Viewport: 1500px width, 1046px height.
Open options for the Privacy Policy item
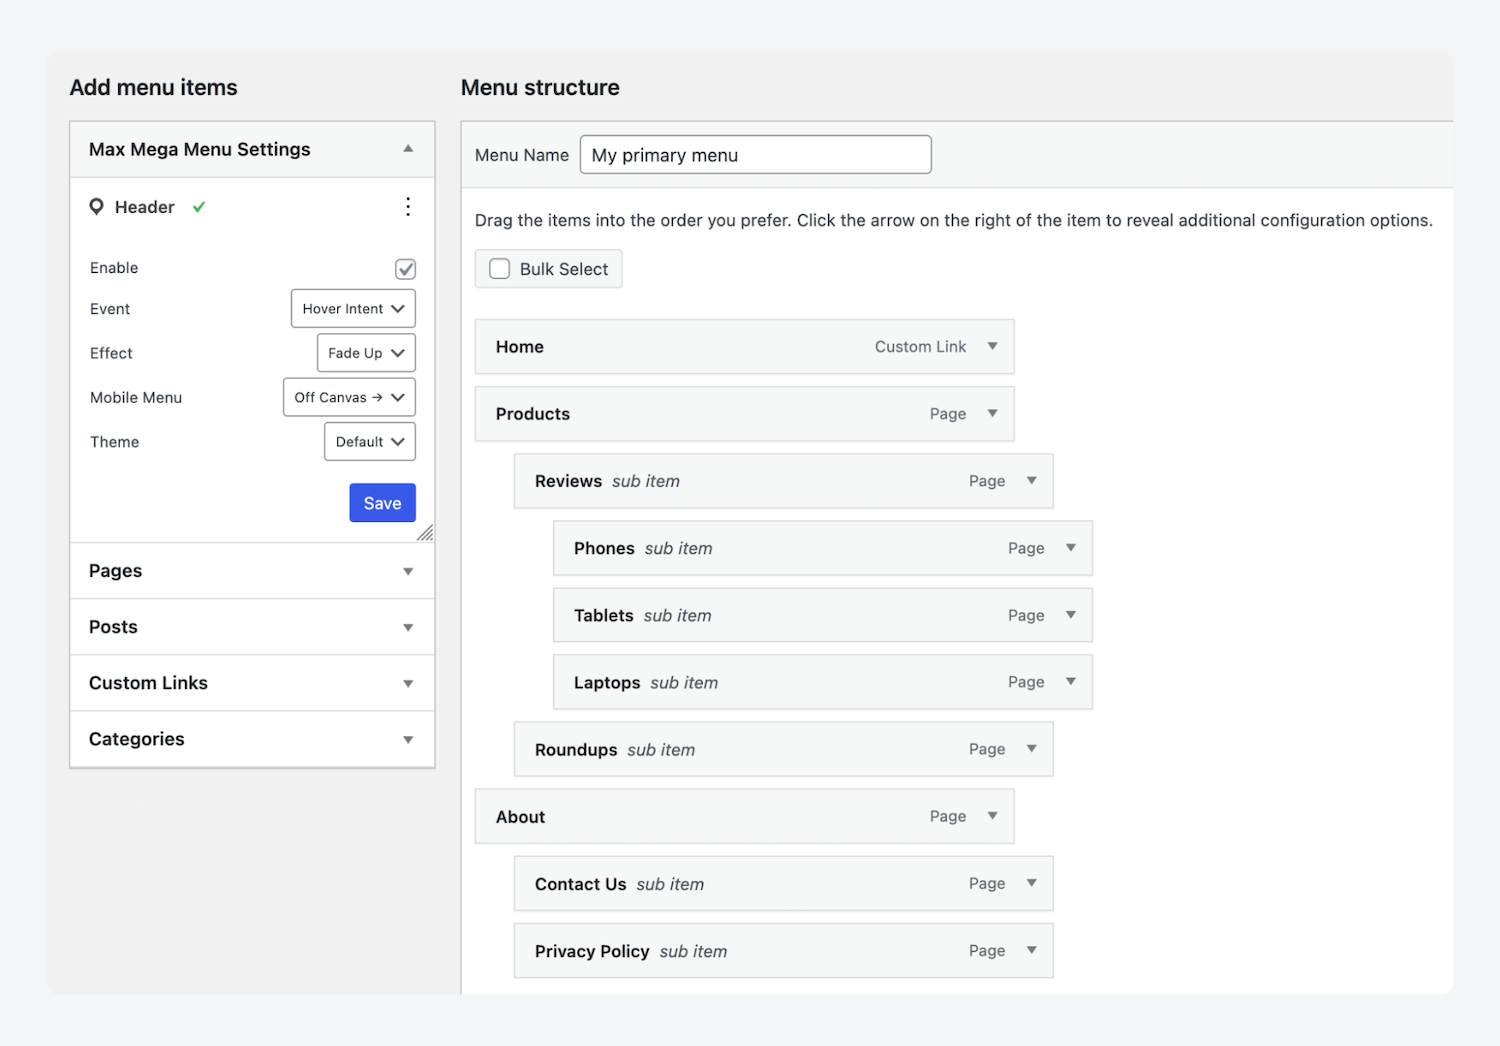click(x=1031, y=950)
